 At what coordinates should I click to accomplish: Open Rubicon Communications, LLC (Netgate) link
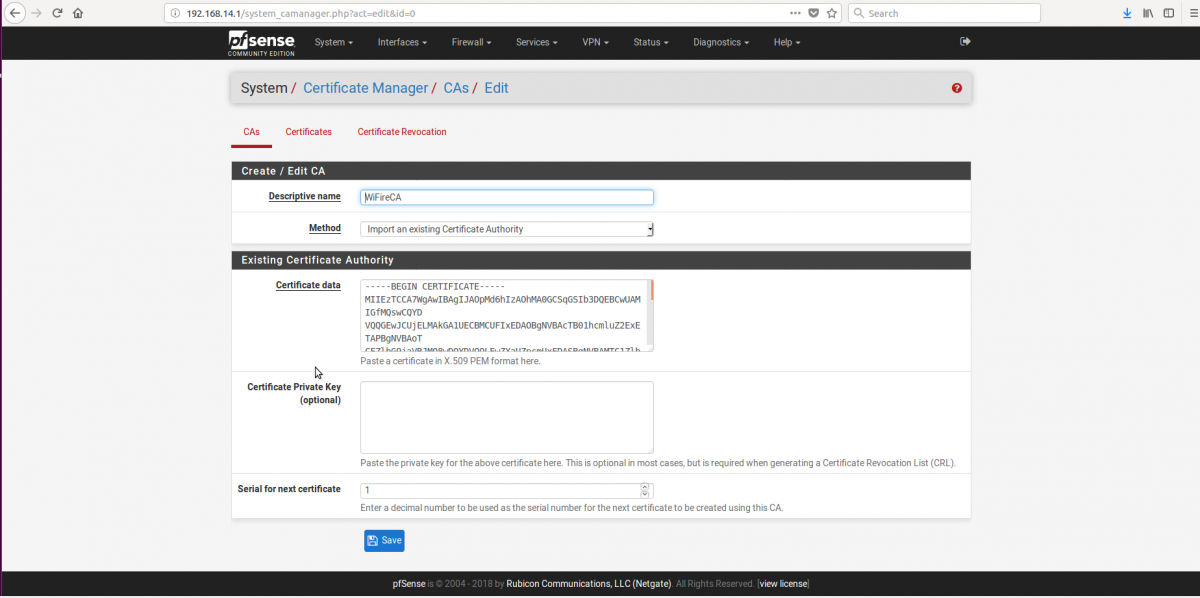point(588,584)
